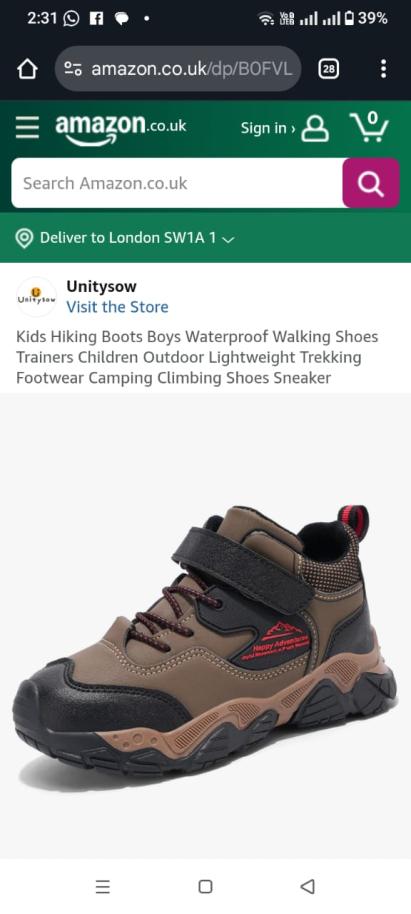Tap the Android back navigation button
This screenshot has width=411, height=914.
click(x=307, y=887)
